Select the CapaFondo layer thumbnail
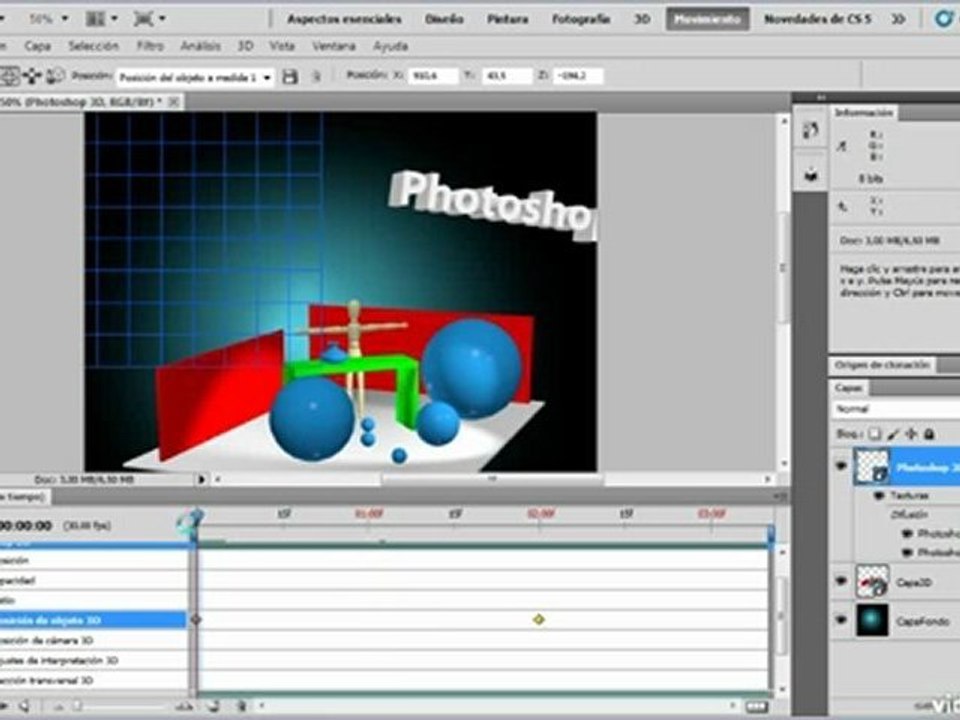960x720 pixels. pyautogui.click(x=872, y=620)
